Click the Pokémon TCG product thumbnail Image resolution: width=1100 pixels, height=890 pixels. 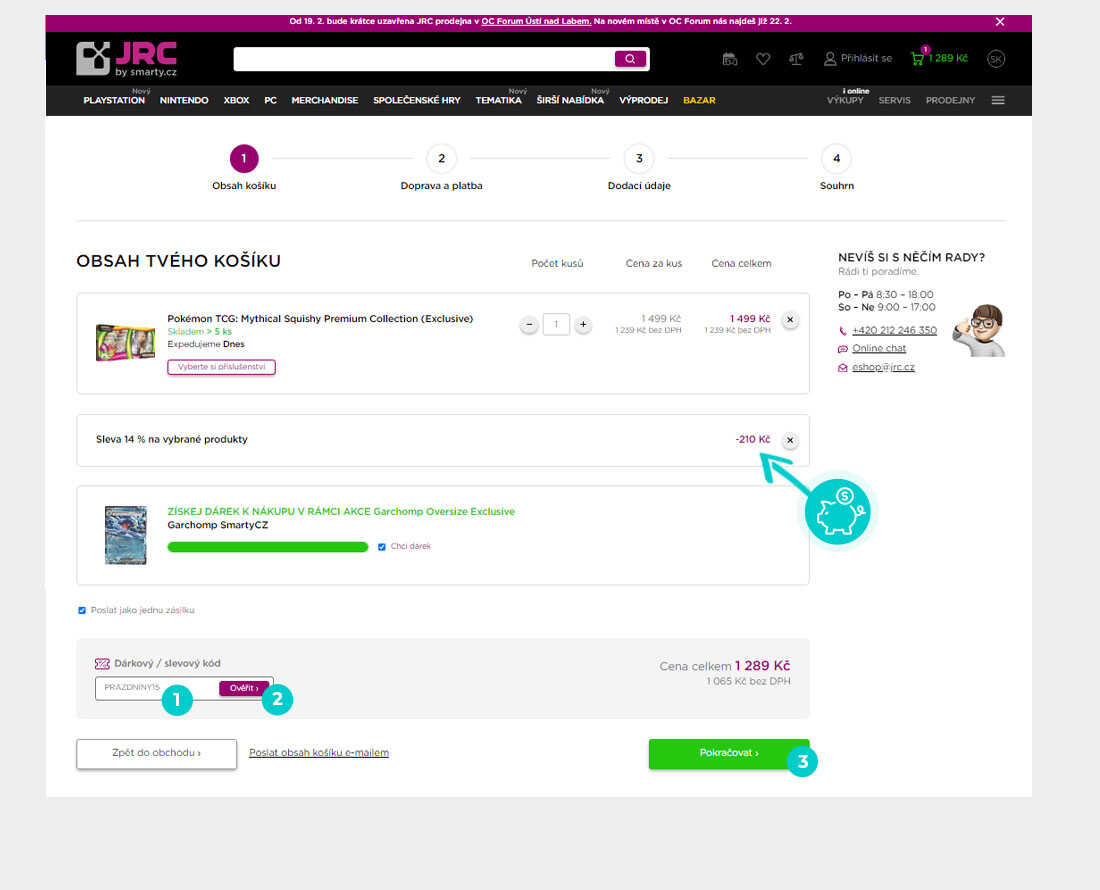(x=125, y=342)
